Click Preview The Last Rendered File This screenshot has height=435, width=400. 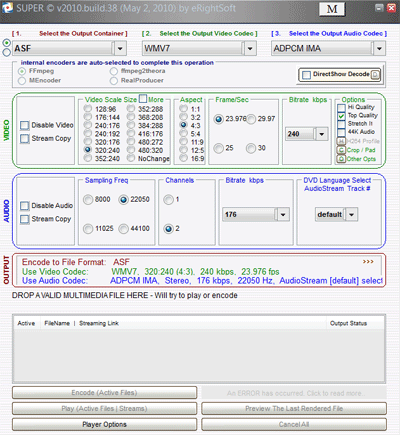294,408
